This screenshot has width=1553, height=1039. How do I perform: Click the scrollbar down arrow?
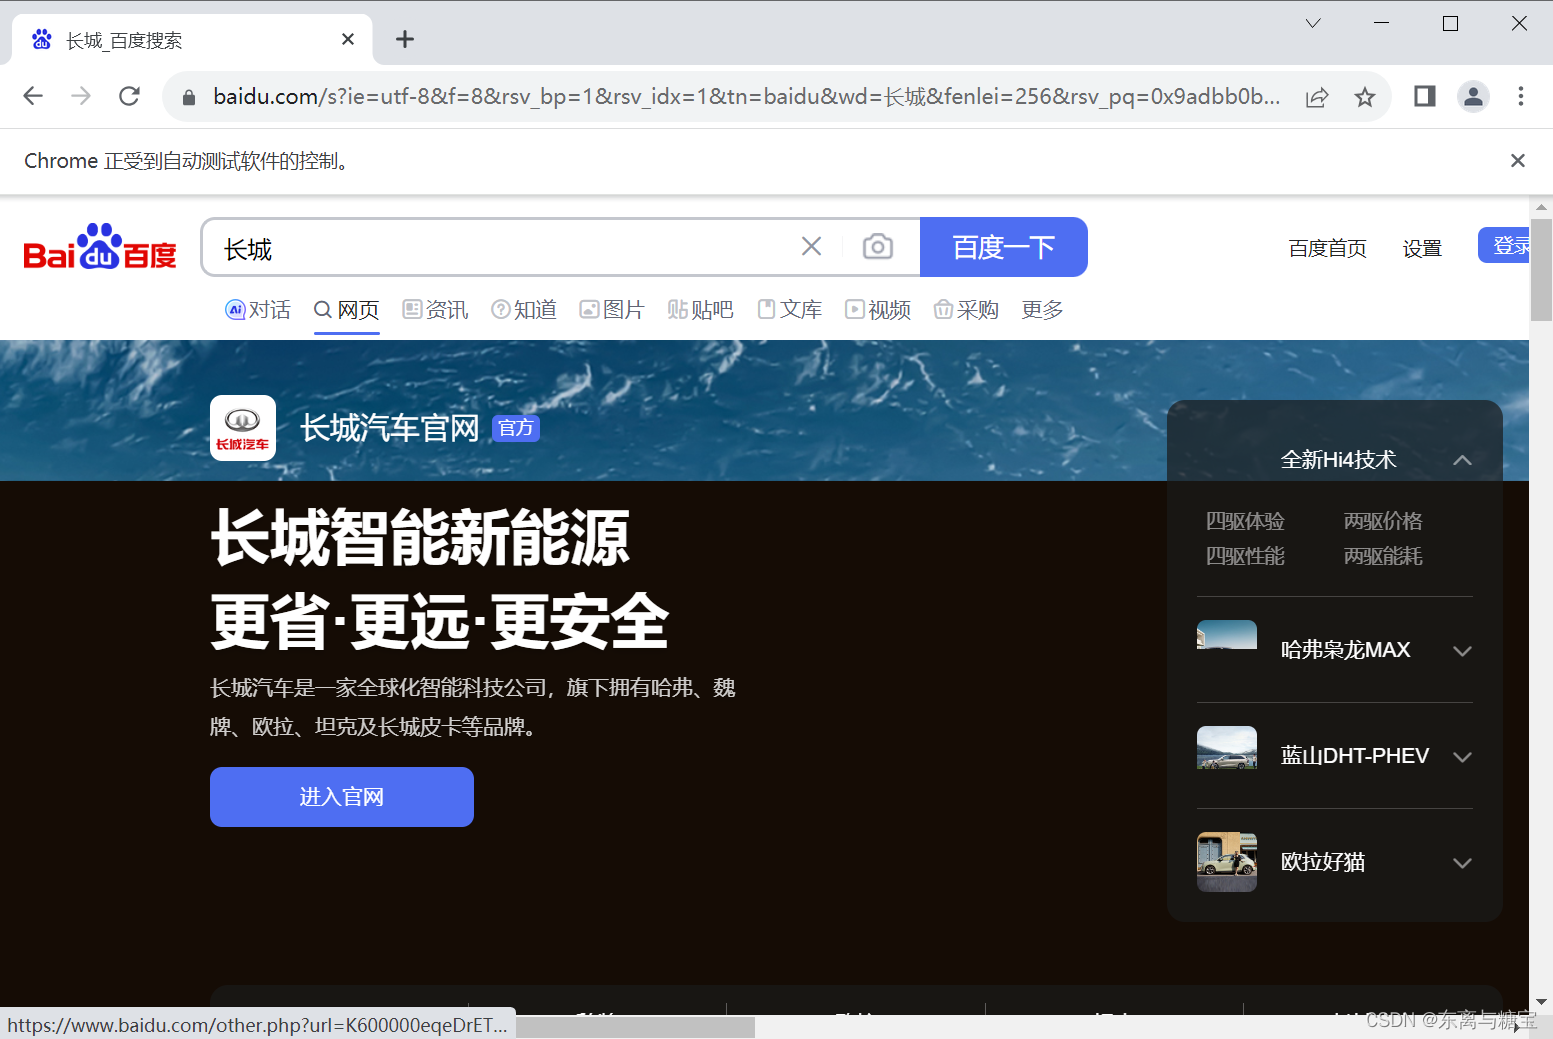(x=1541, y=1001)
